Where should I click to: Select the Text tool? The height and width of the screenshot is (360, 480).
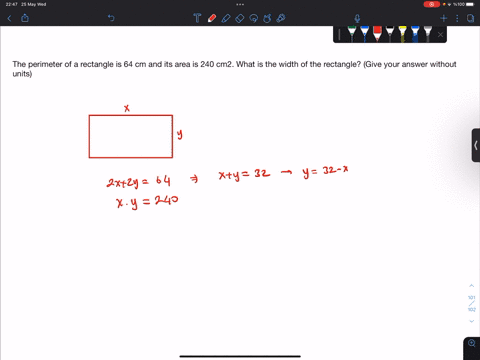pyautogui.click(x=197, y=18)
